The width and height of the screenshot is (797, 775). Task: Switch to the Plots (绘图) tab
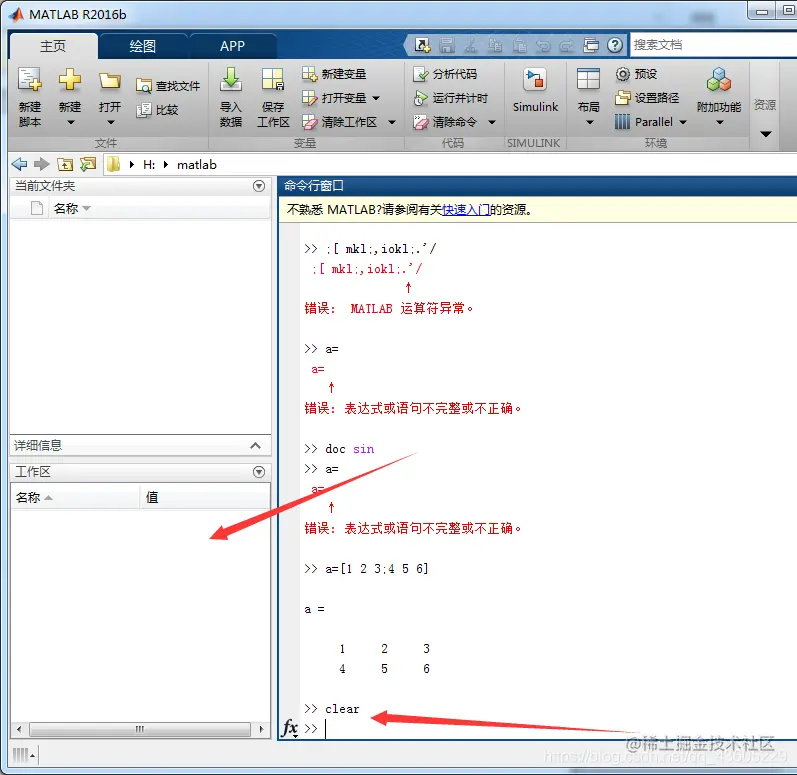(142, 46)
